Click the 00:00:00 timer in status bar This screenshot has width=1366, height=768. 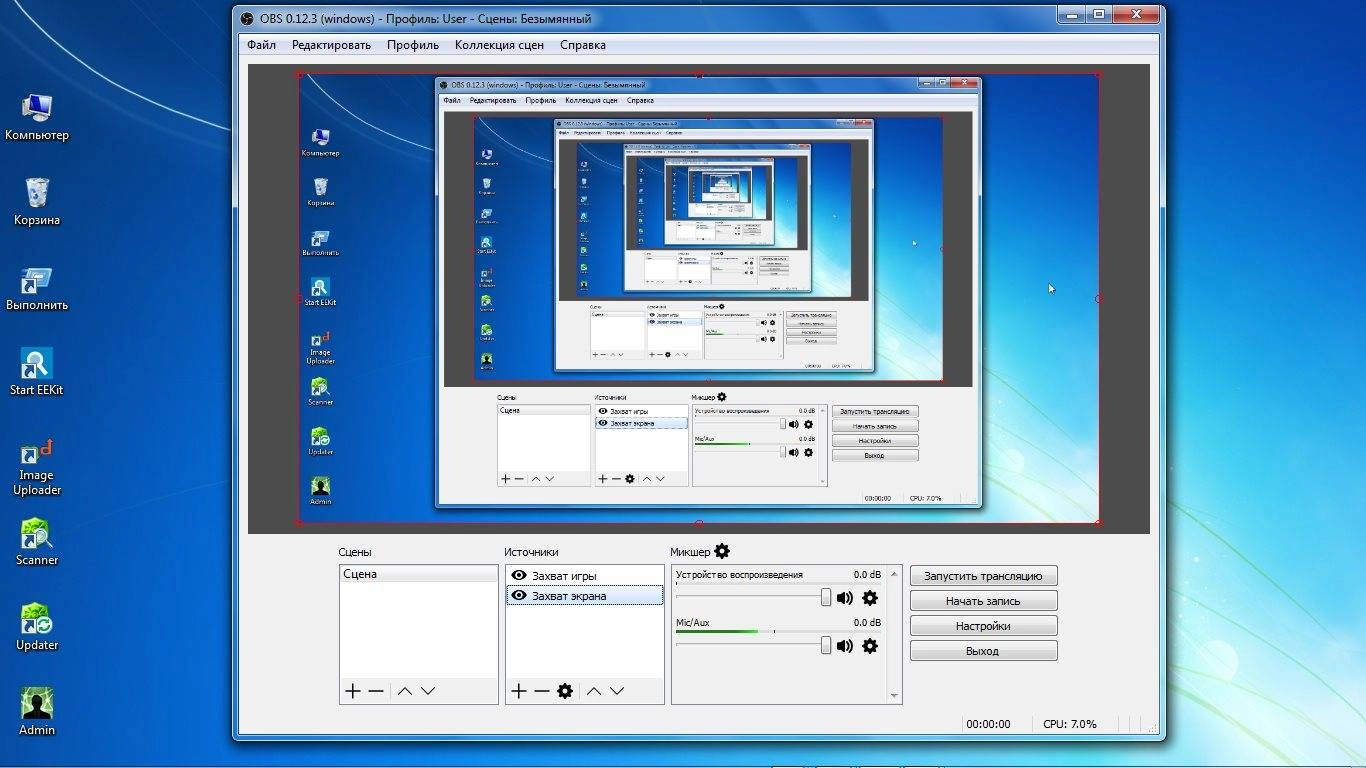[x=988, y=724]
